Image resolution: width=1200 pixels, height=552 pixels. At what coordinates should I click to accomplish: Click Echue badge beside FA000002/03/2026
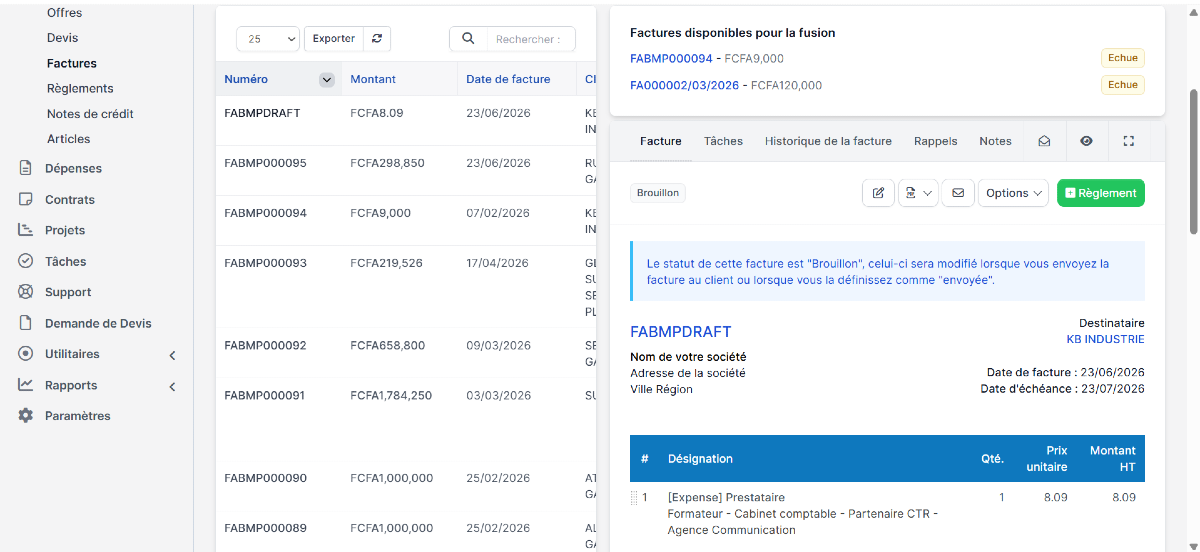pyautogui.click(x=1123, y=85)
